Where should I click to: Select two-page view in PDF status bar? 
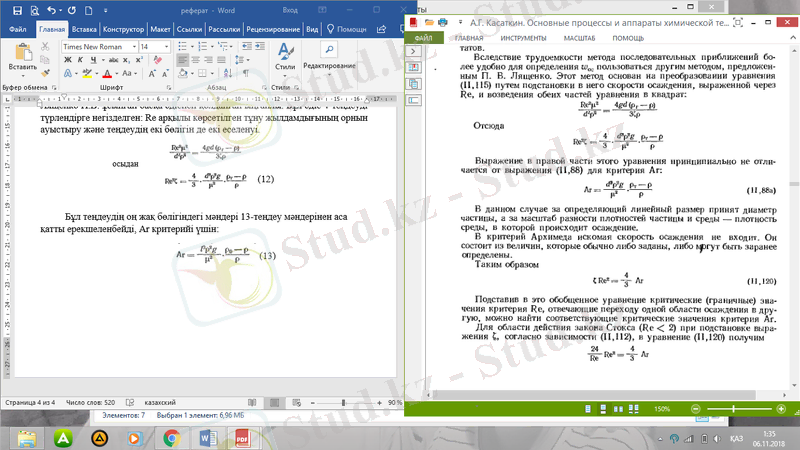click(x=618, y=409)
